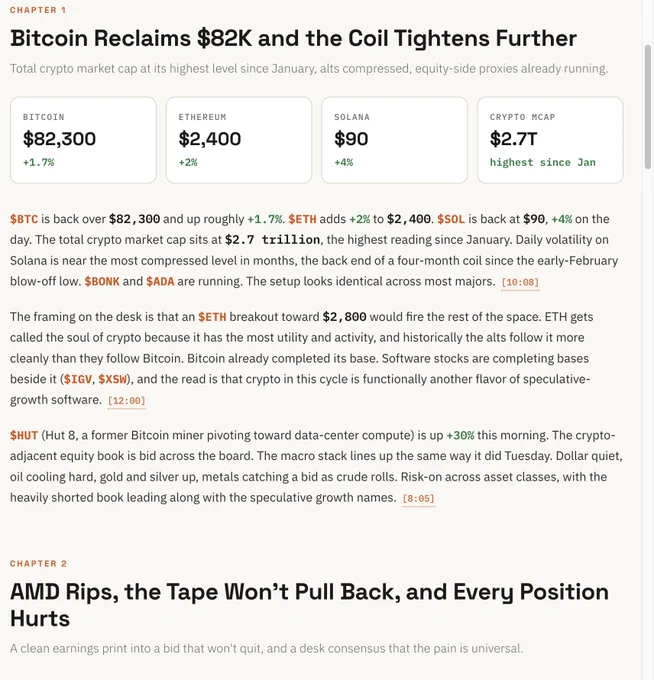Click the [8:05] timestamp reference
The image size is (654, 680).
[418, 499]
